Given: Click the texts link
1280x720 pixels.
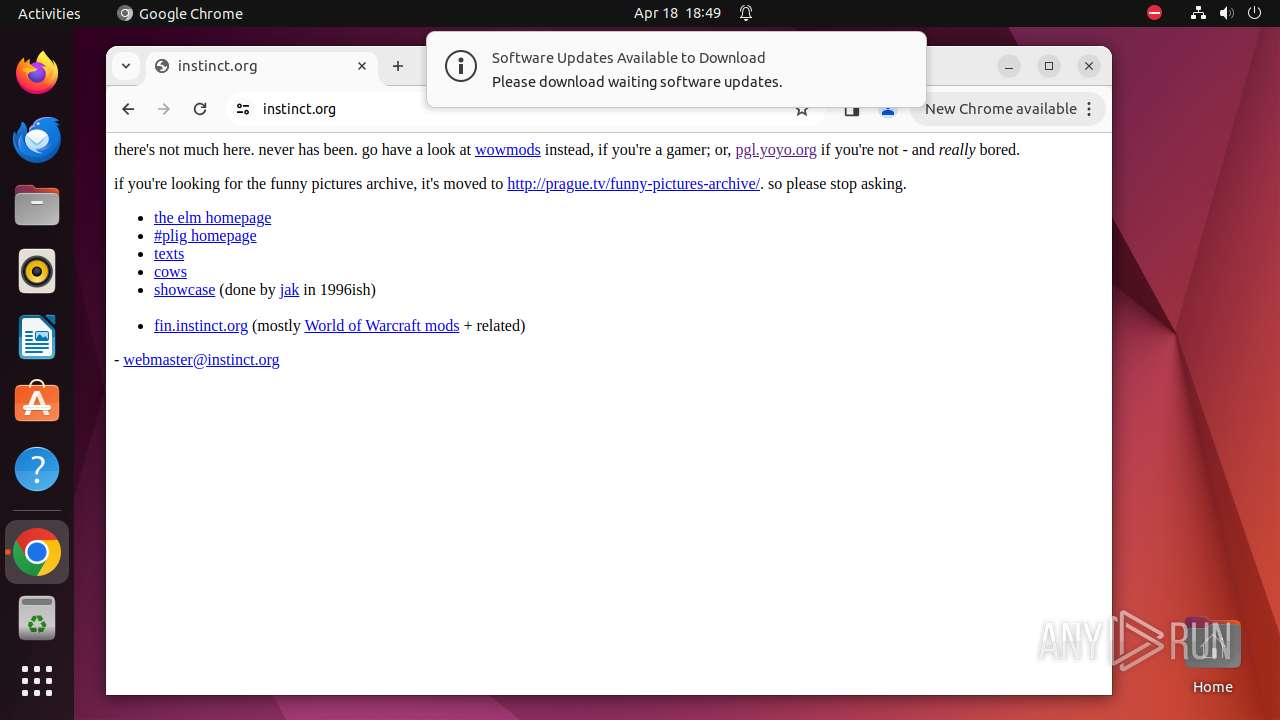Looking at the screenshot, I should point(169,254).
